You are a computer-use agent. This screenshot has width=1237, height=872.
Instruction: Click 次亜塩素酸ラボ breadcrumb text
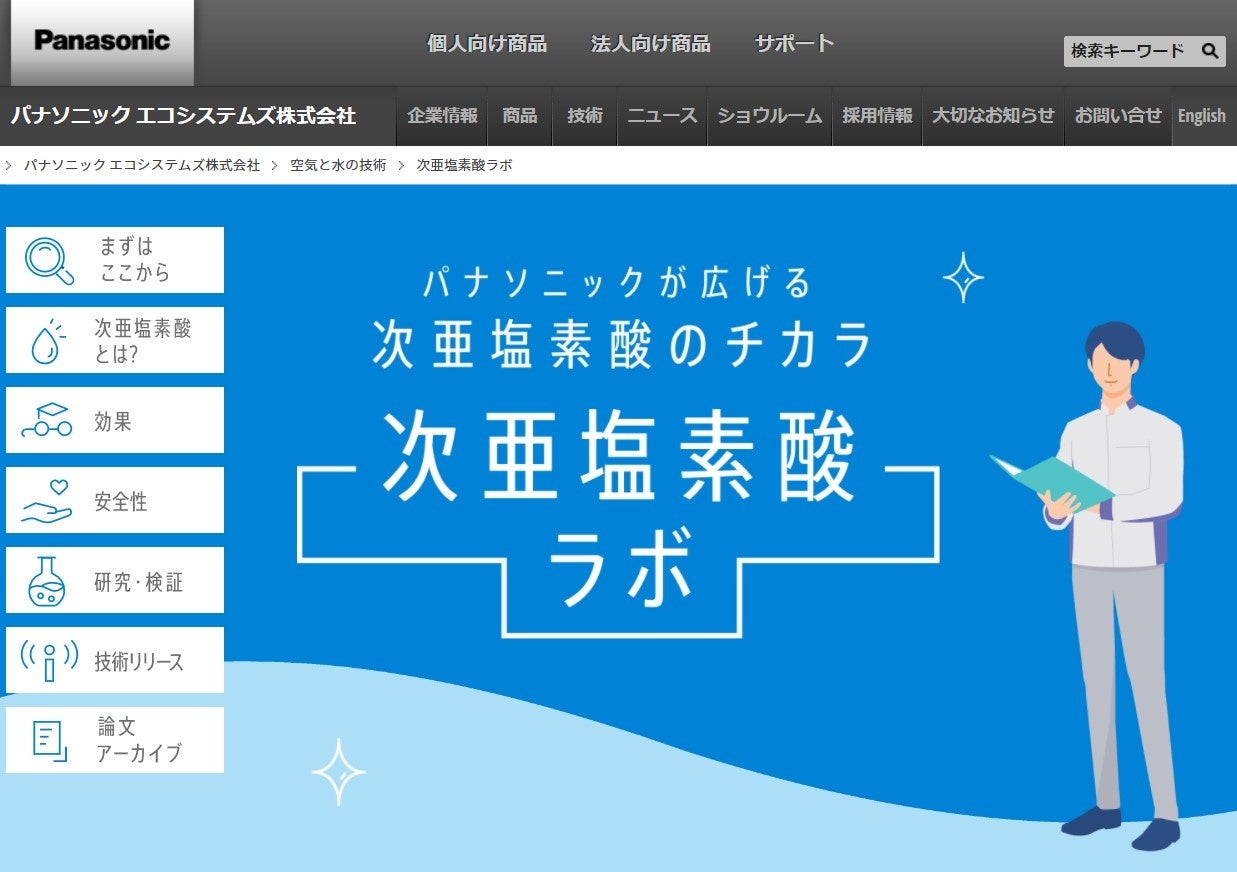[x=464, y=166]
